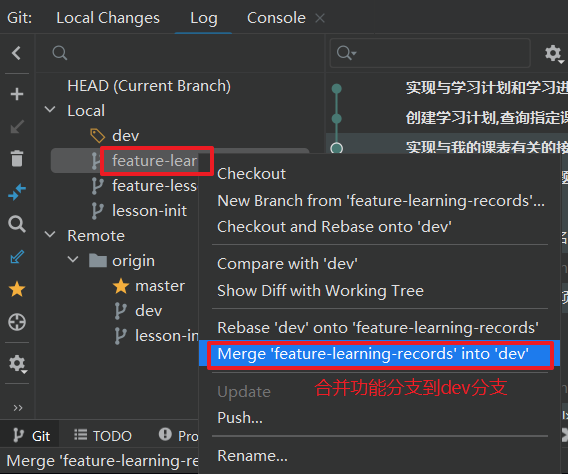Screen dimensions: 568x474
Task: Select the second commit starting 创建学习计划
Action: click(x=486, y=118)
